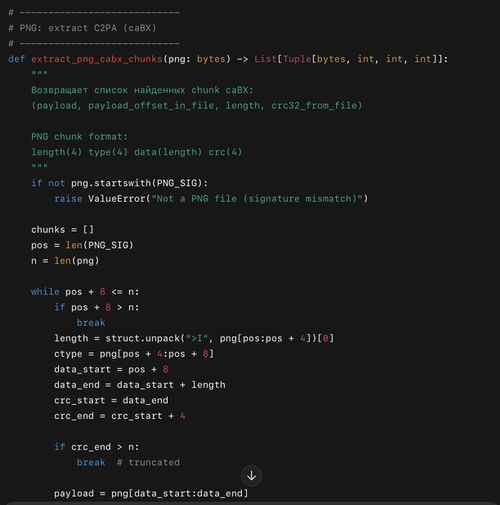Click the 'PNG chunk format:' docstring line
Image resolution: width=500 pixels, height=505 pixels.
79,137
